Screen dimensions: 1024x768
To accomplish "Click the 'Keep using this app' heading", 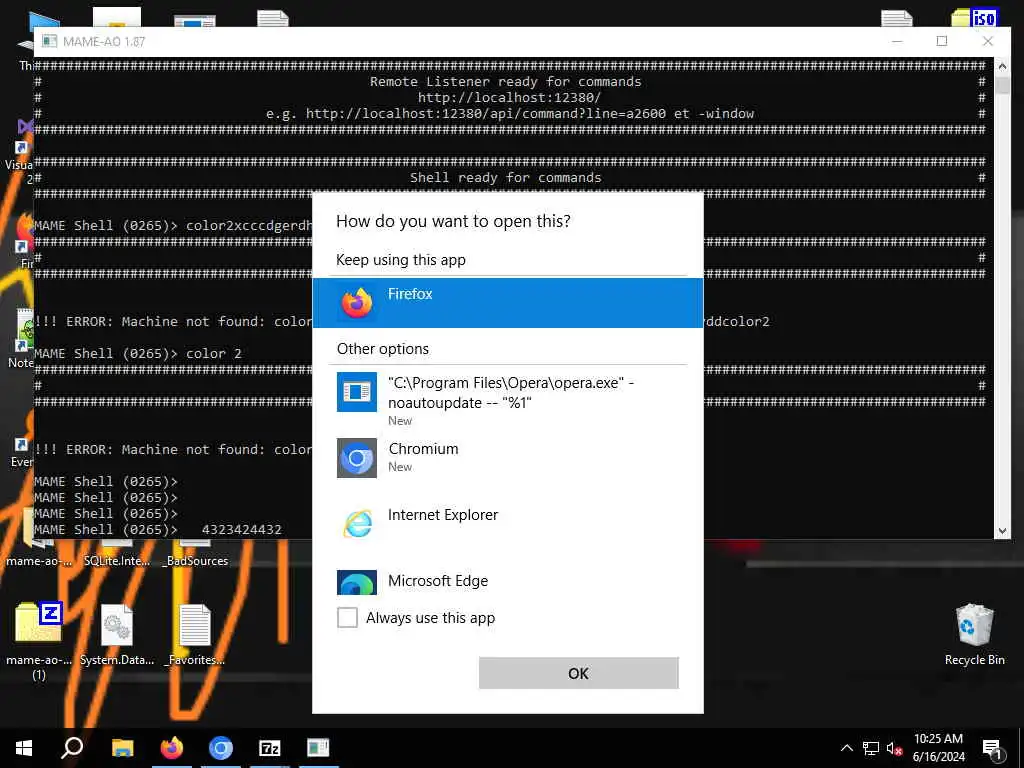I will pyautogui.click(x=400, y=260).
